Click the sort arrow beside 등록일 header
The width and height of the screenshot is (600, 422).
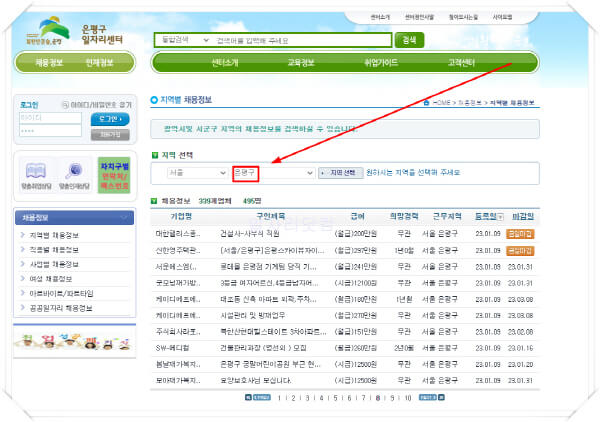click(x=500, y=217)
